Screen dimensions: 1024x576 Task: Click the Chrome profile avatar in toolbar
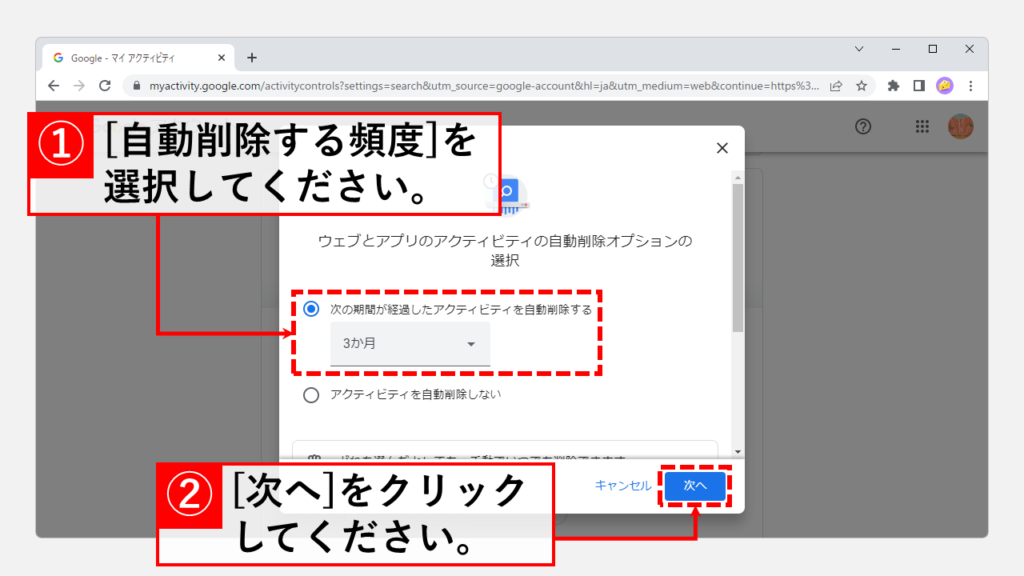click(x=944, y=86)
